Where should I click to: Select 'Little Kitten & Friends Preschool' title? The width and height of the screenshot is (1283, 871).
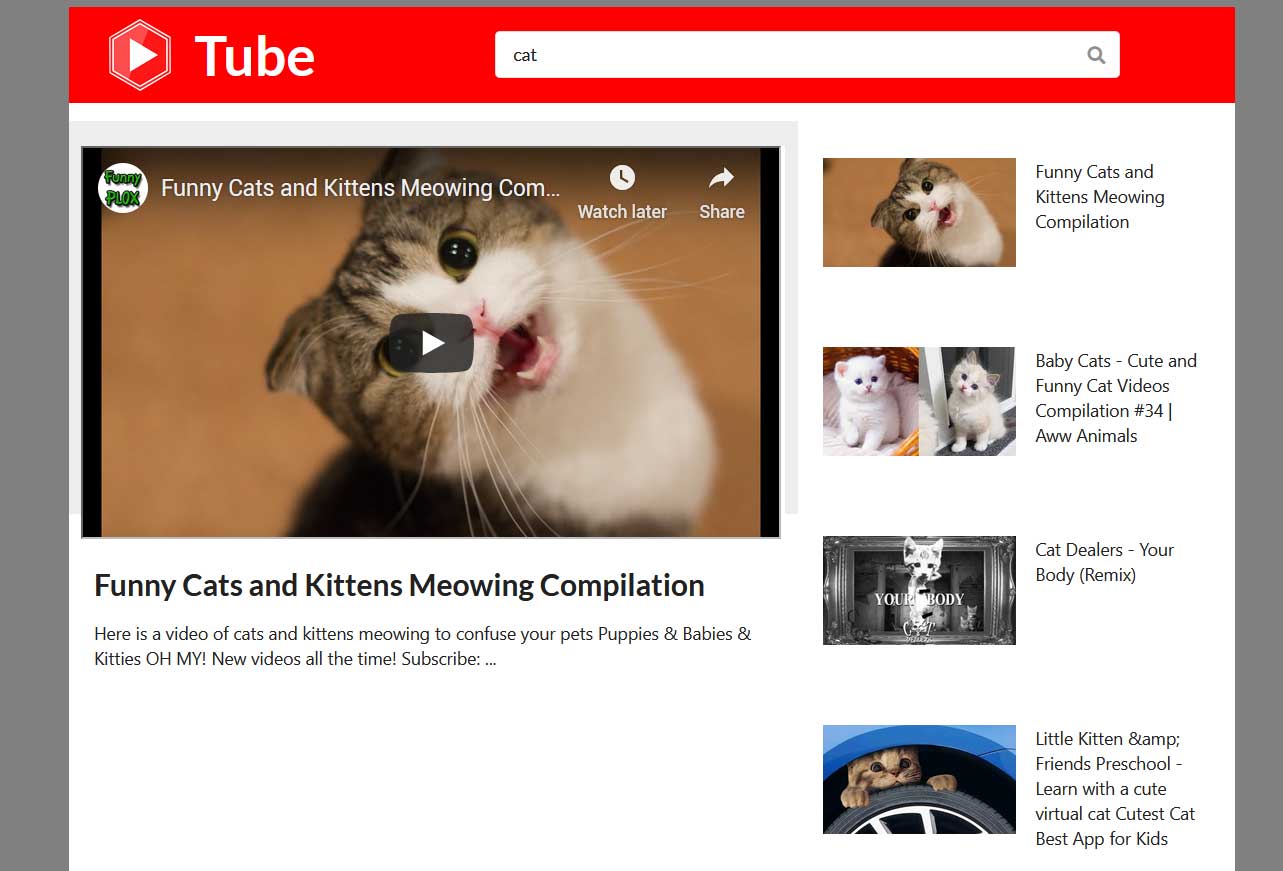pos(1115,789)
